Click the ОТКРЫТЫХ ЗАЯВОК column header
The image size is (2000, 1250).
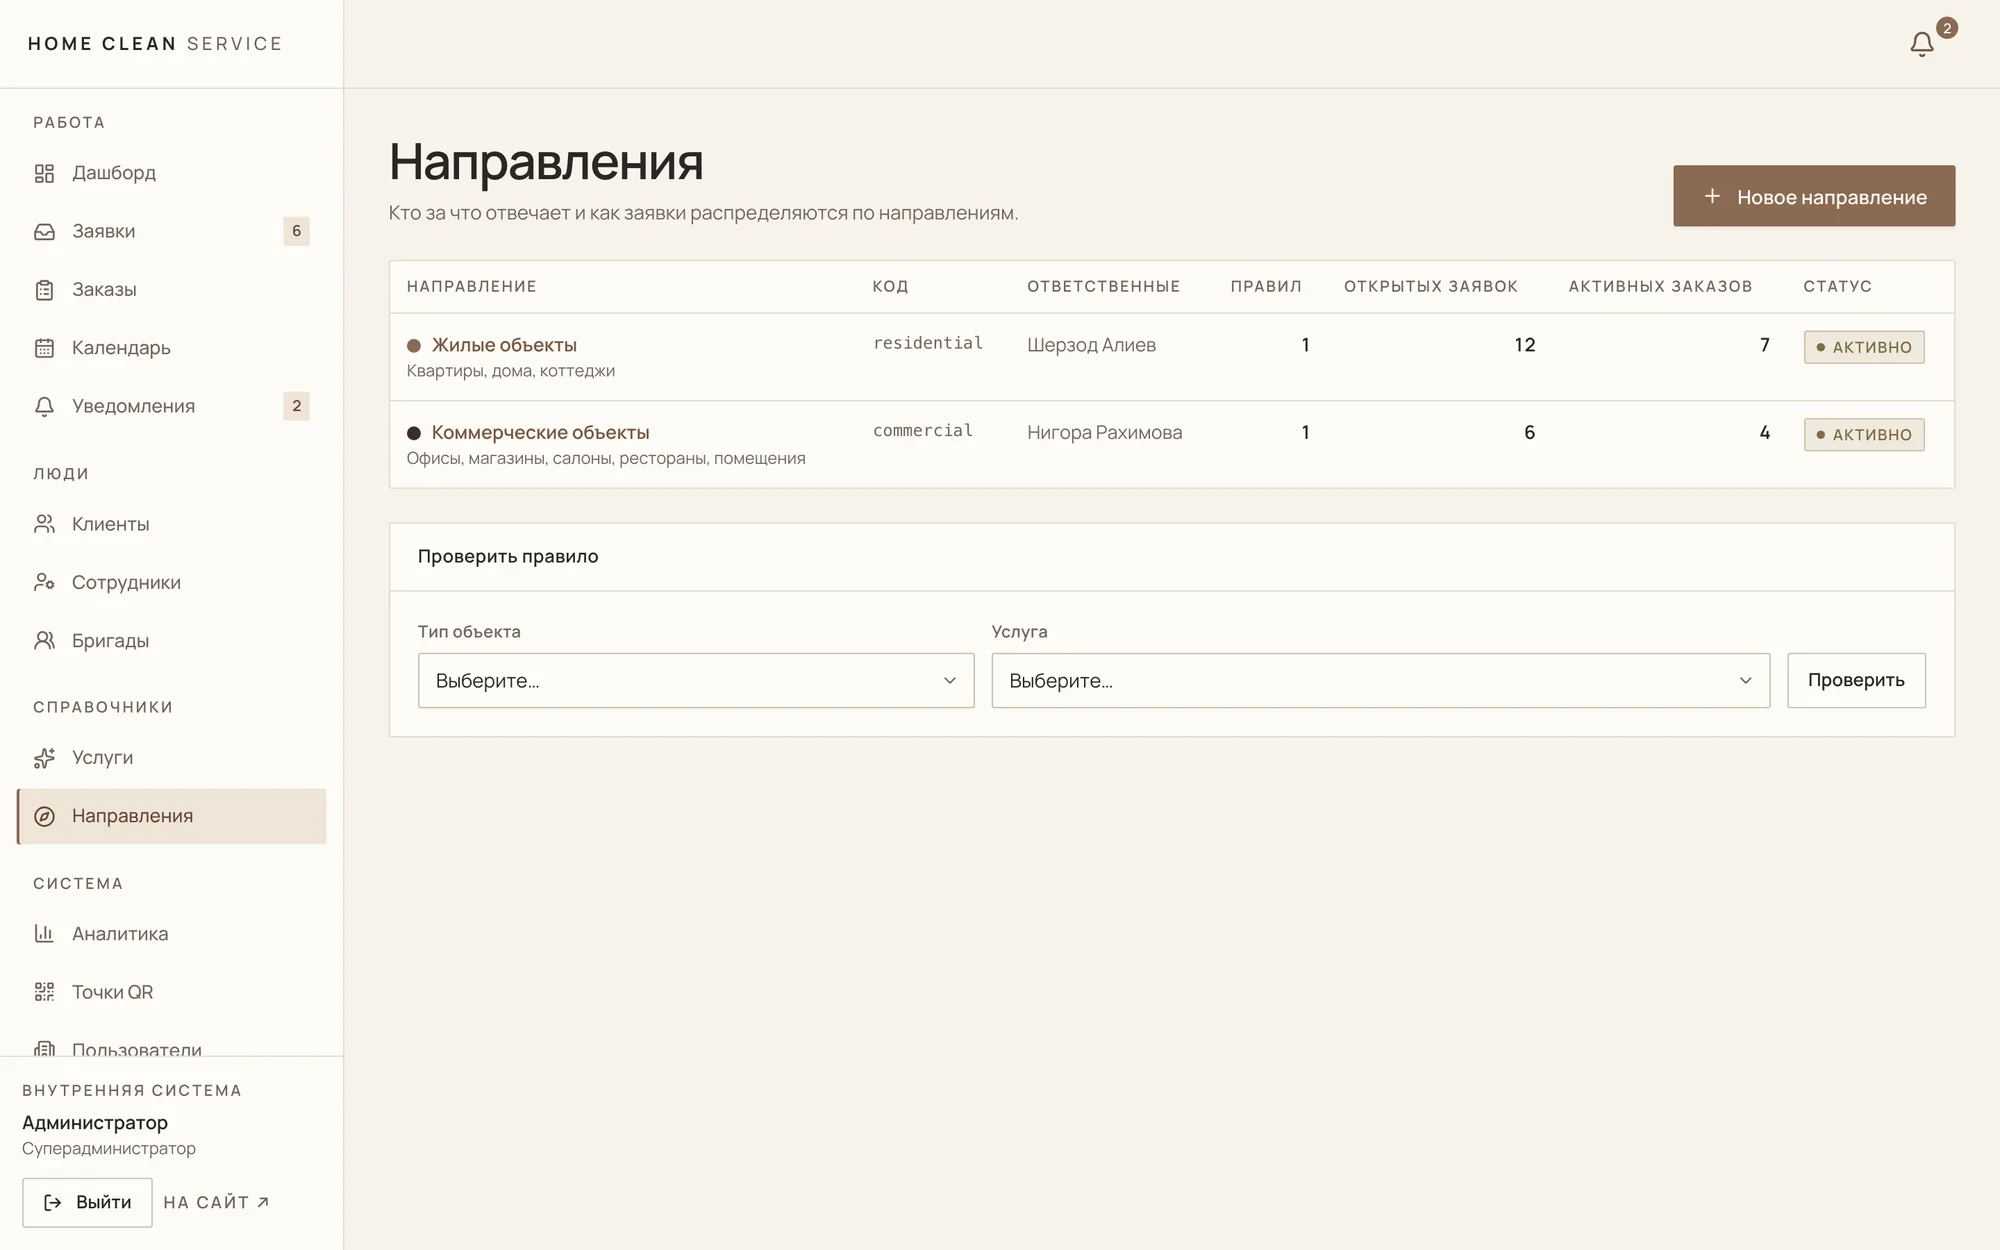(x=1431, y=287)
